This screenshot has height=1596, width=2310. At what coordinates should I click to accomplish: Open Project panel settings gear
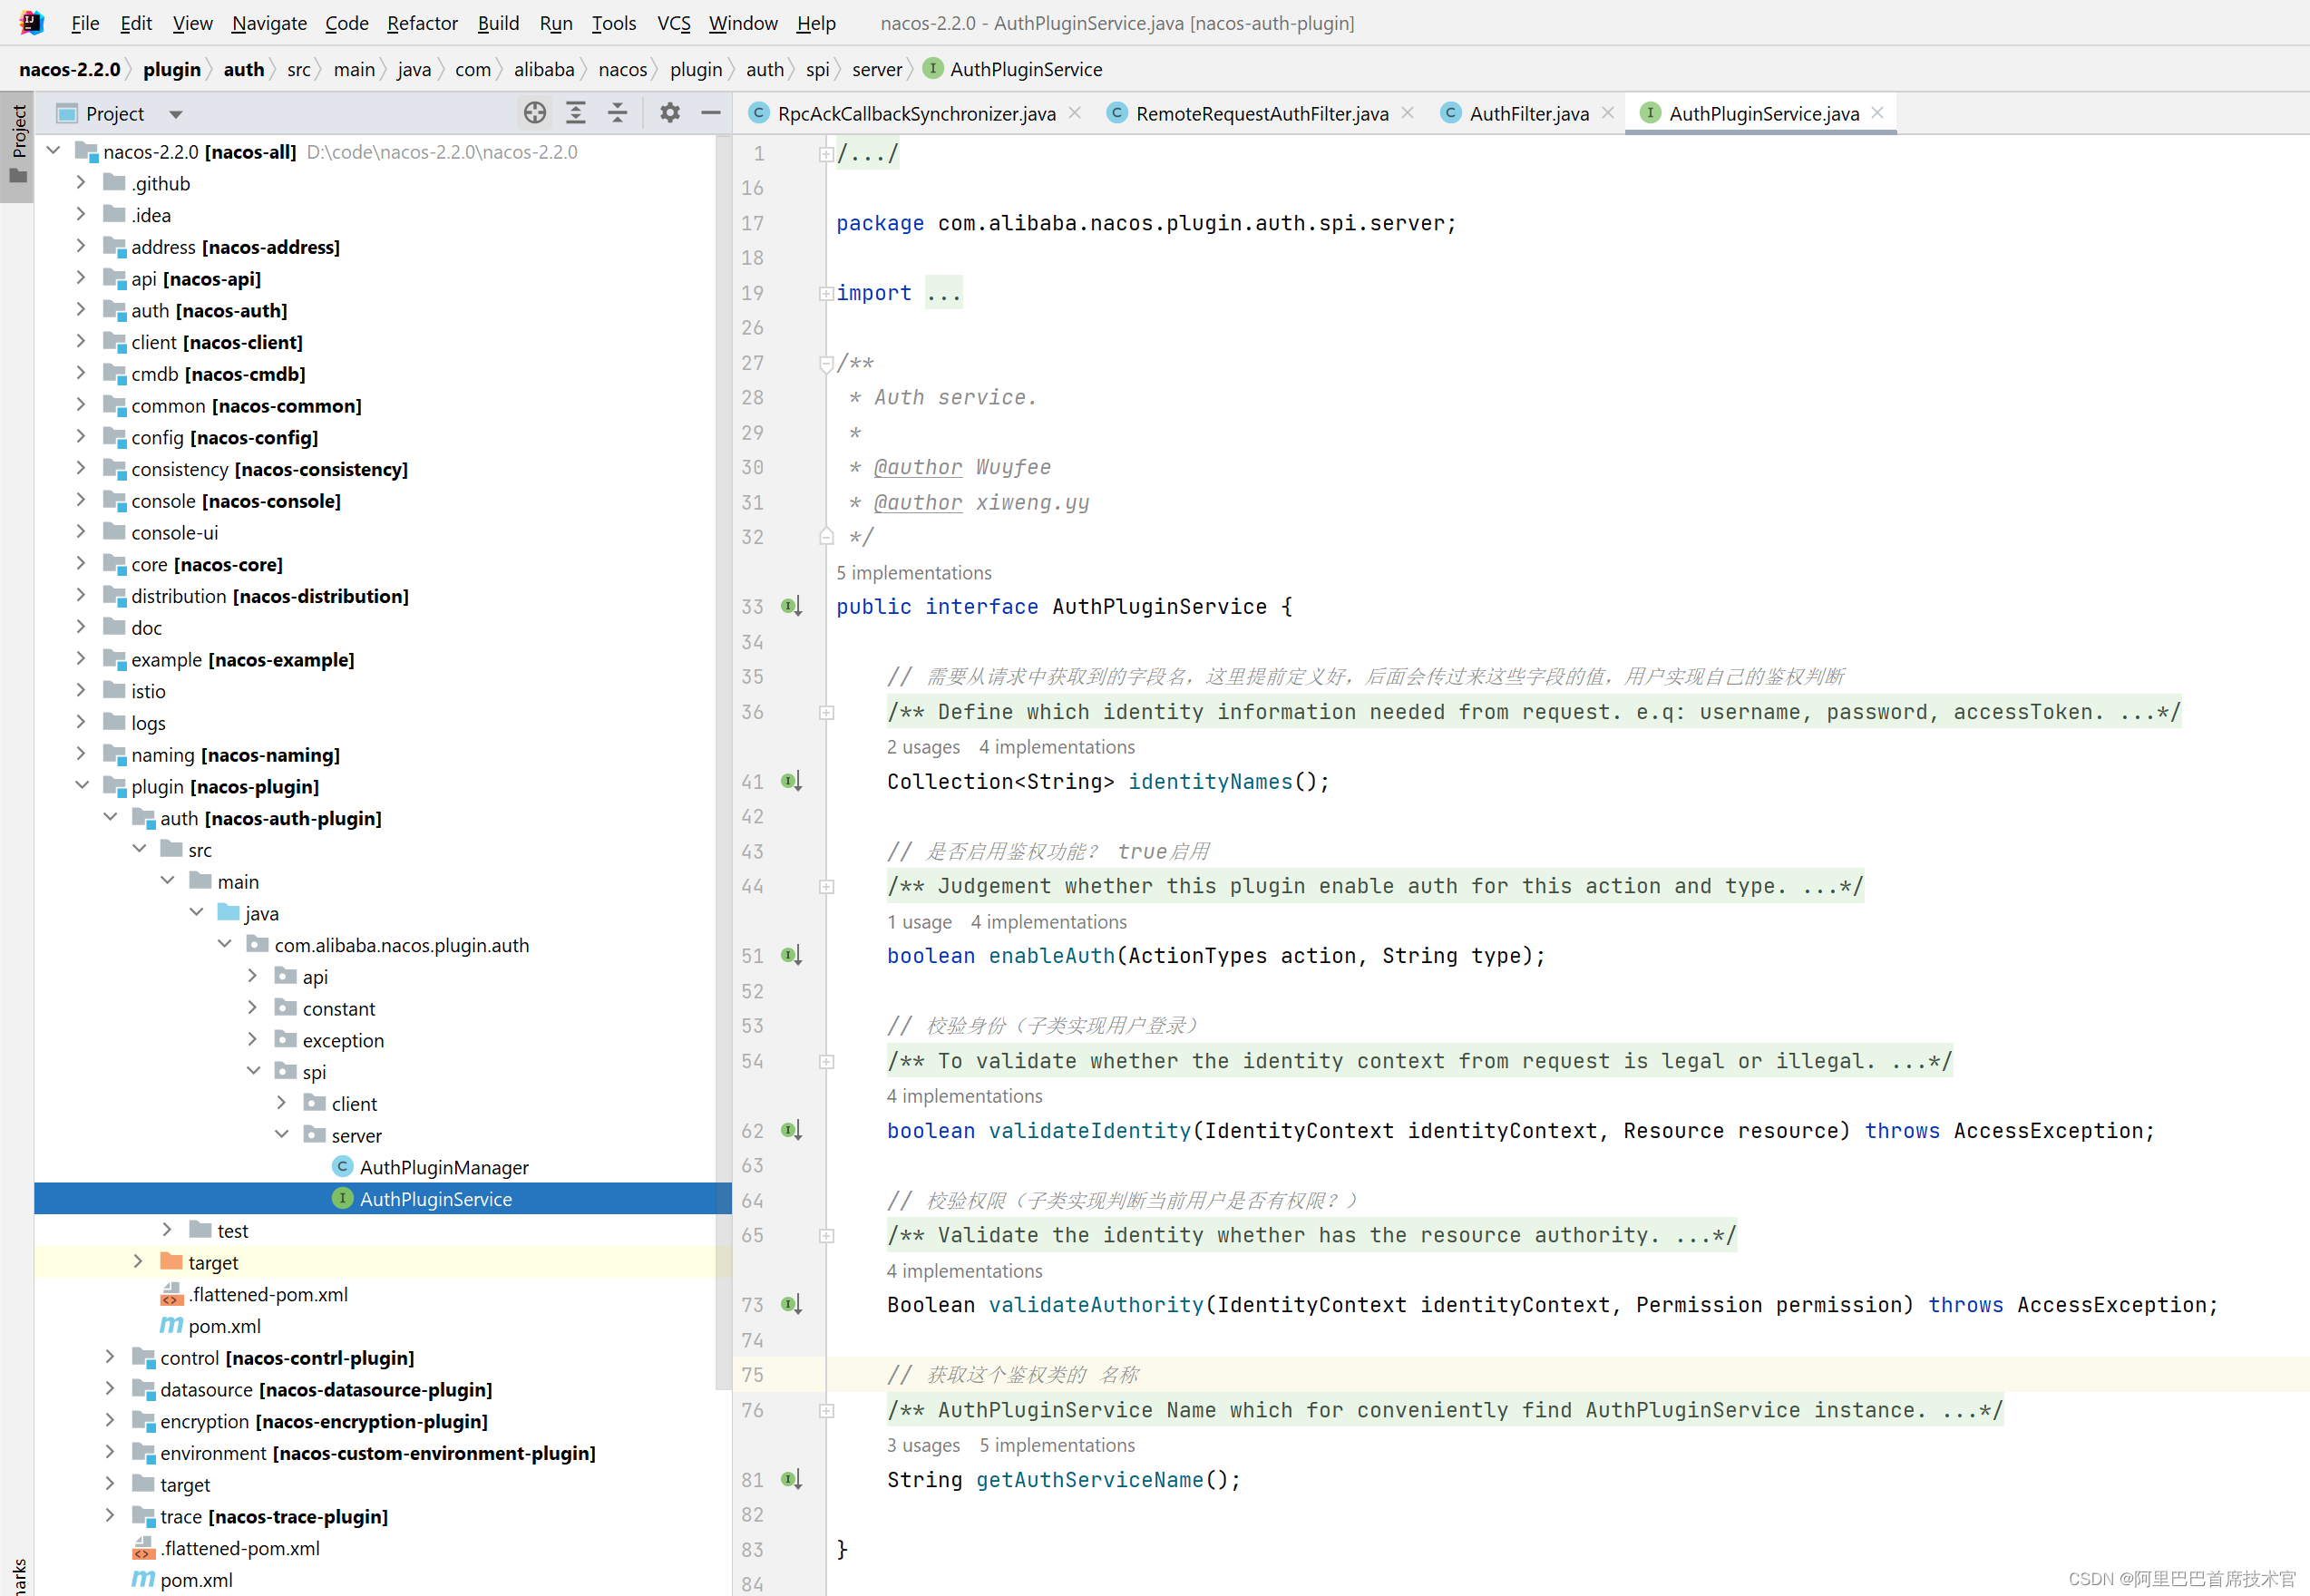[670, 113]
